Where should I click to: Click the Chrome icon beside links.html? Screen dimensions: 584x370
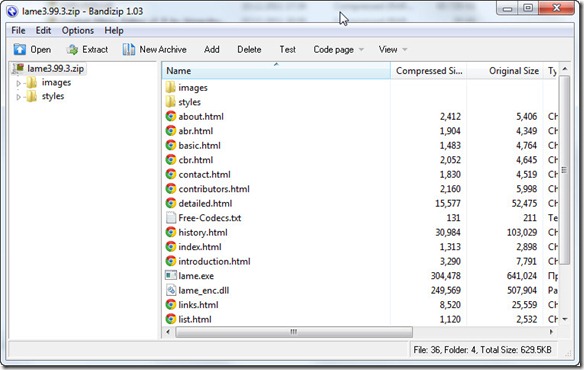point(171,304)
